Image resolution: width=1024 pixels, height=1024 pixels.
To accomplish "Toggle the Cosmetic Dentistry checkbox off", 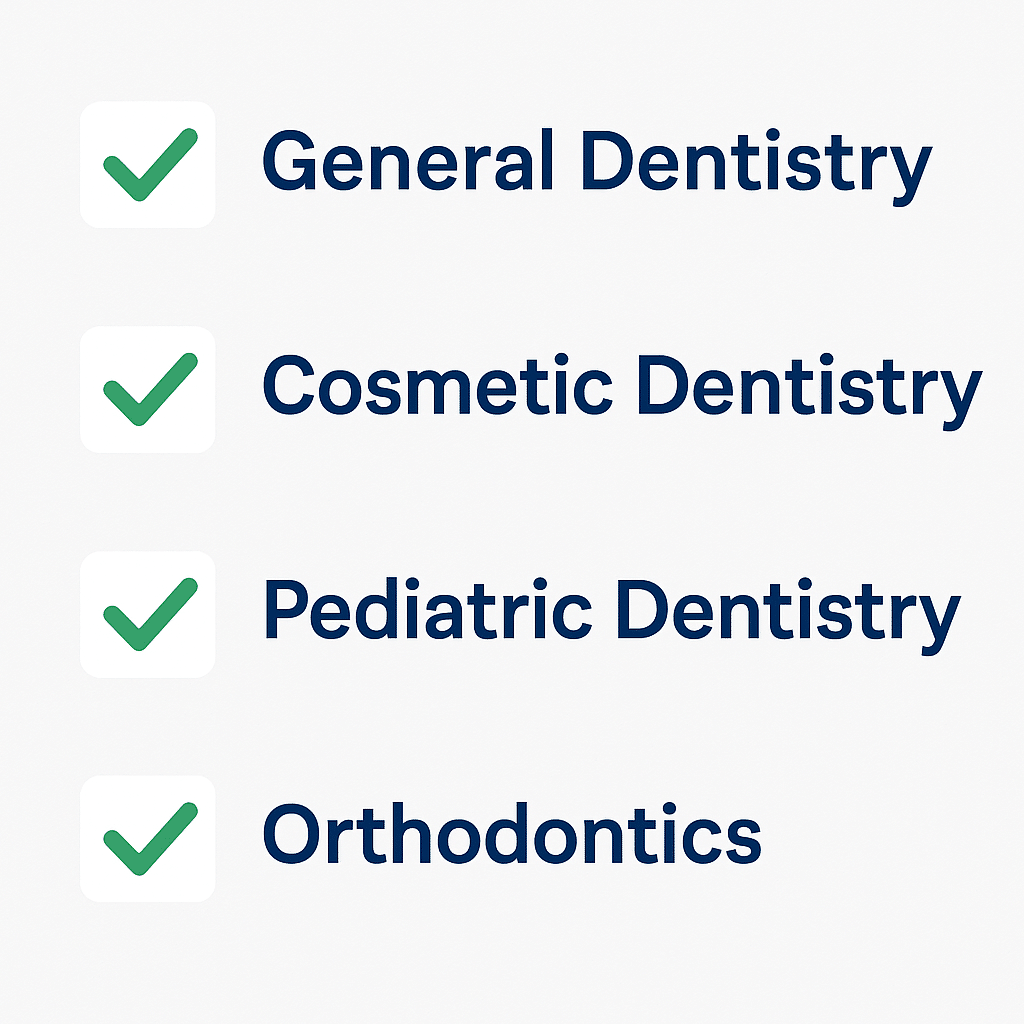I will 147,389.
